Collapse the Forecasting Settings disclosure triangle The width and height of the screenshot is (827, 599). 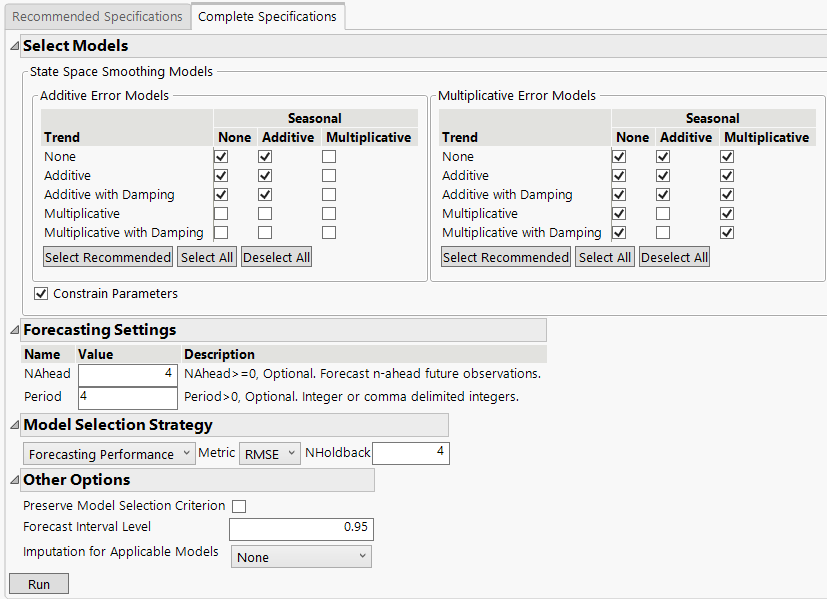click(14, 330)
